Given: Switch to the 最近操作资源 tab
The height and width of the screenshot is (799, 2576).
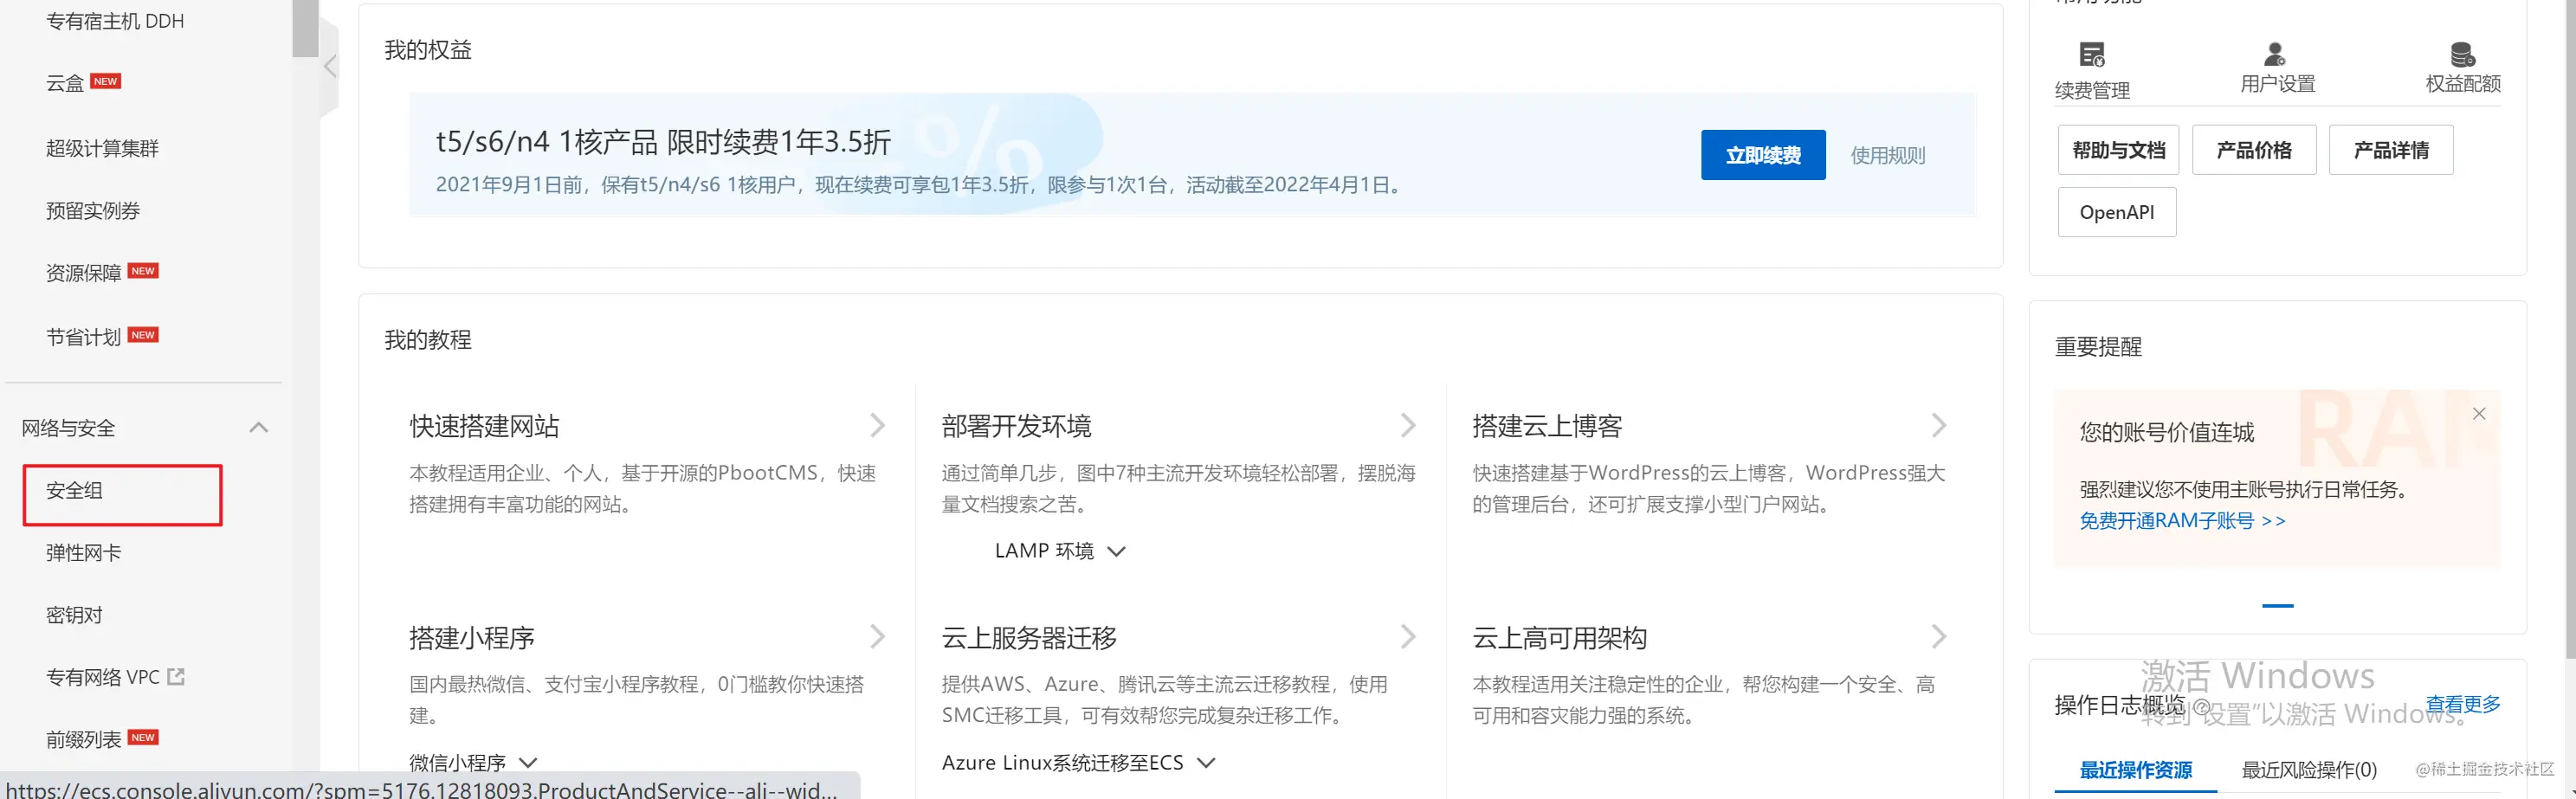Looking at the screenshot, I should 2136,770.
